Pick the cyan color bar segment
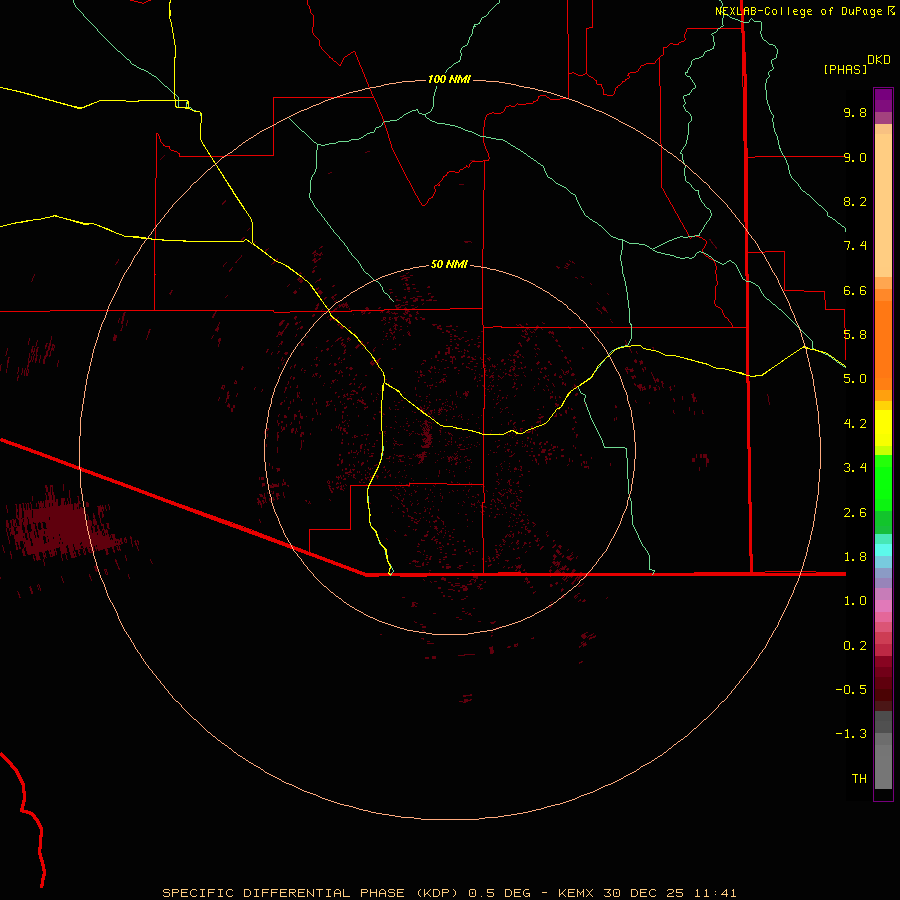 883,550
